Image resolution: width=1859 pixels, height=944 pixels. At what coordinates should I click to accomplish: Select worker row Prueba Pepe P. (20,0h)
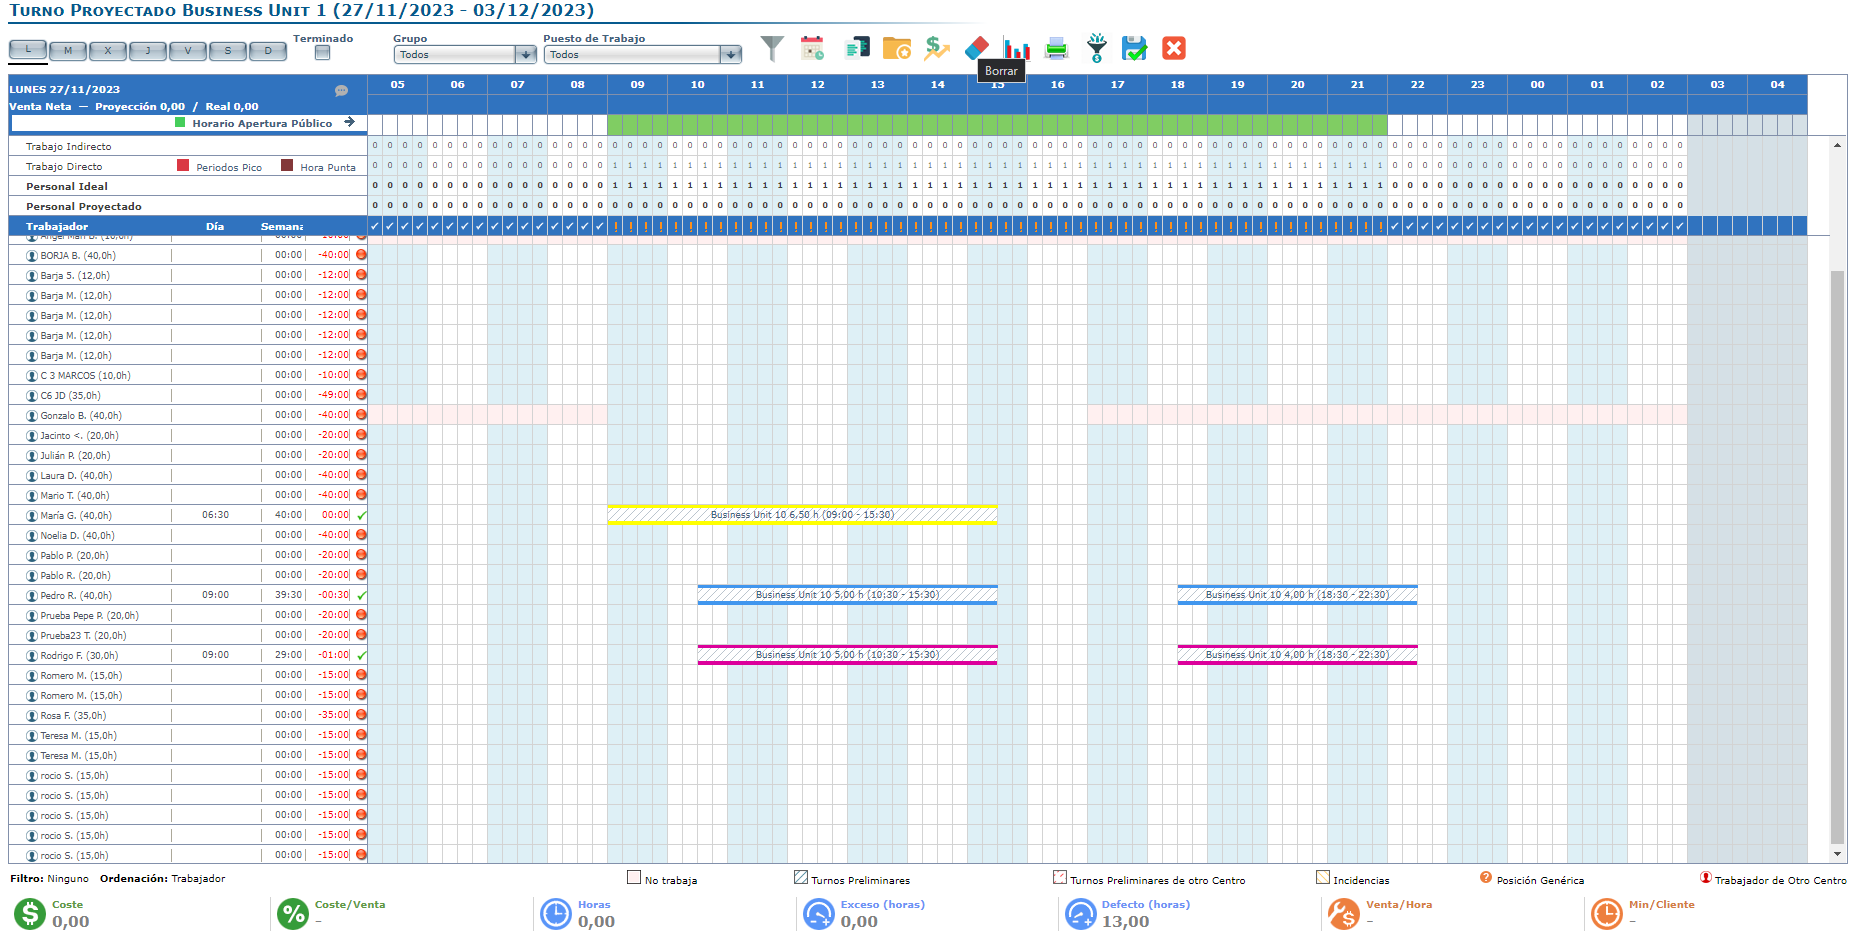[188, 615]
